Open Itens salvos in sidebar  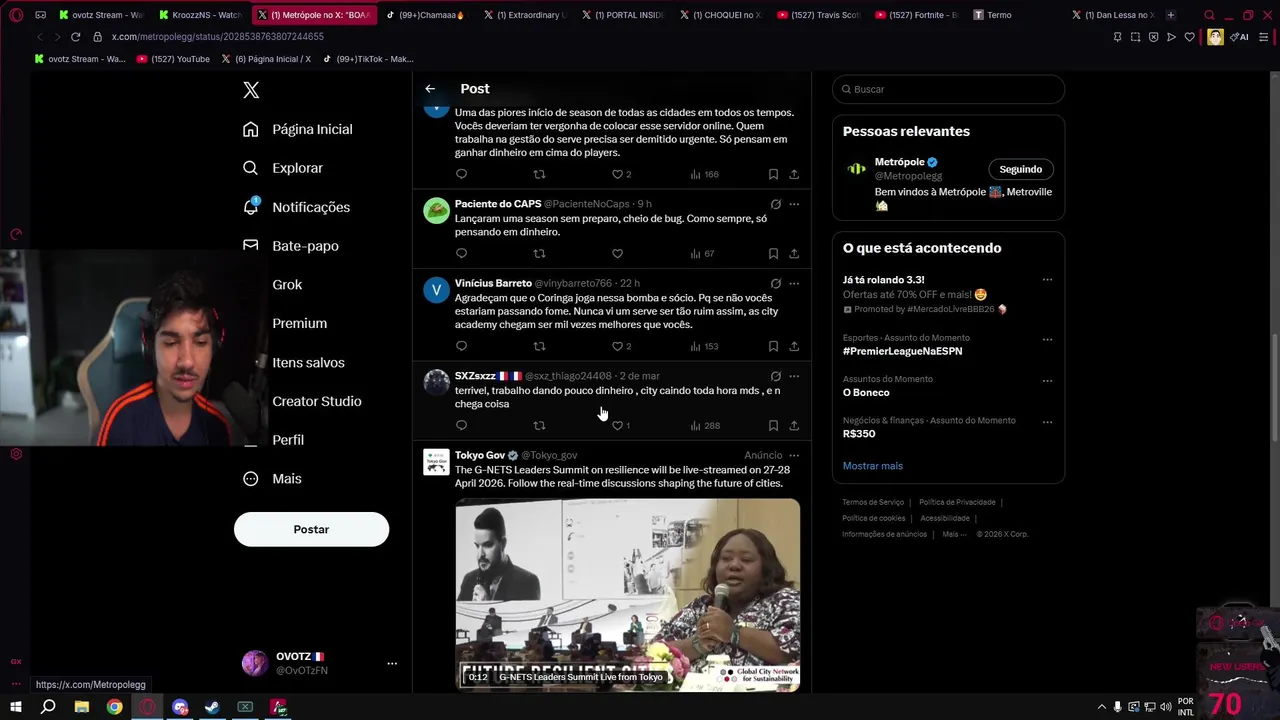308,362
